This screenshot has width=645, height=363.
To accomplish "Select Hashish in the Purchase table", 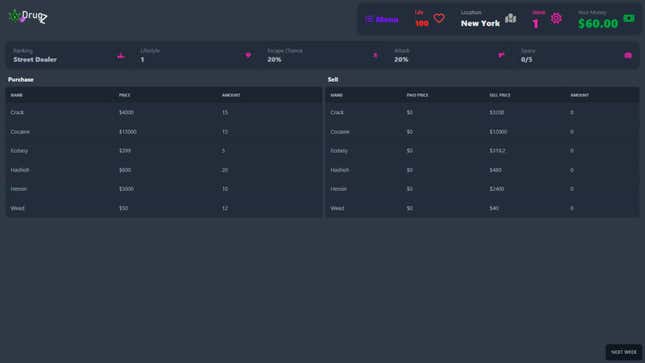I will 164,170.
